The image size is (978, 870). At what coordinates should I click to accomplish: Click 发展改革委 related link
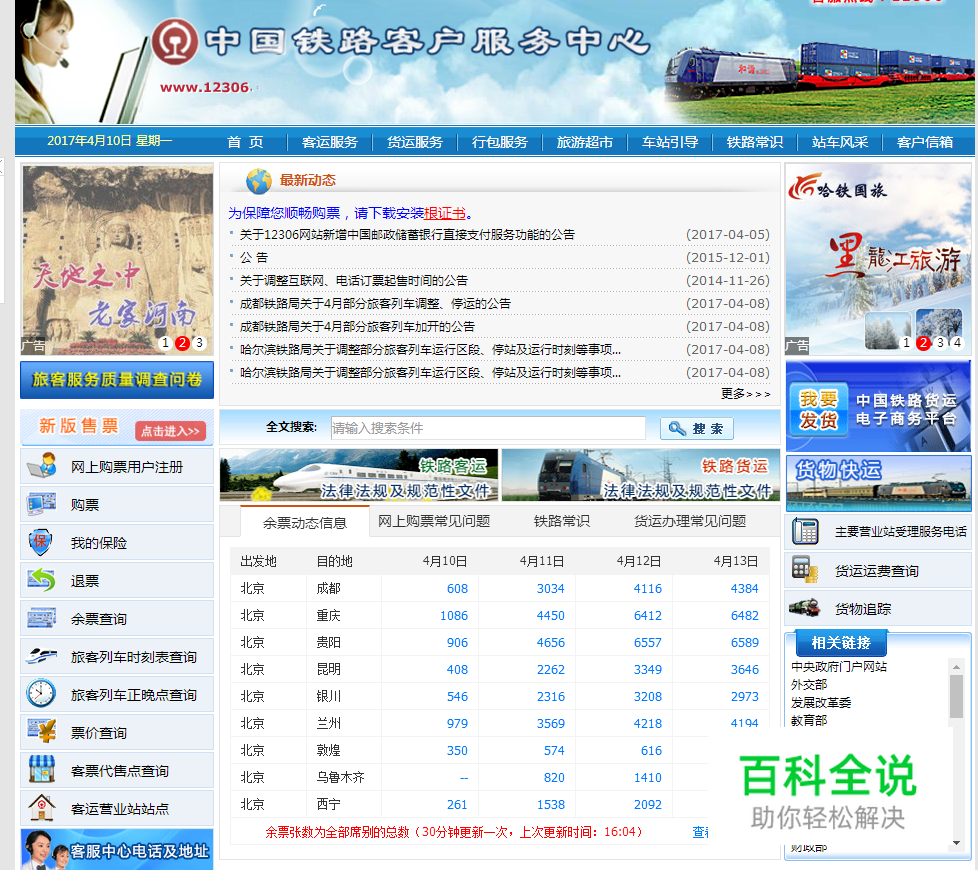820,703
